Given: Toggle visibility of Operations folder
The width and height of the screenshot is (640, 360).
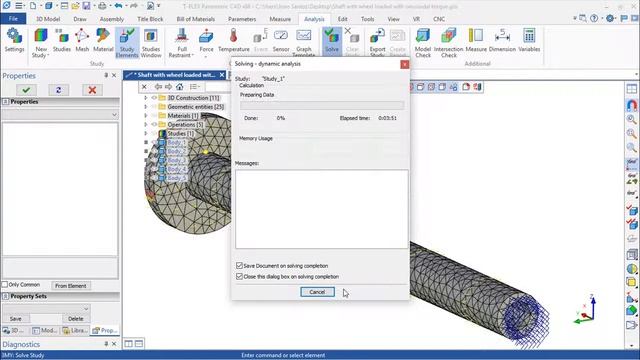Looking at the screenshot, I should point(154,124).
